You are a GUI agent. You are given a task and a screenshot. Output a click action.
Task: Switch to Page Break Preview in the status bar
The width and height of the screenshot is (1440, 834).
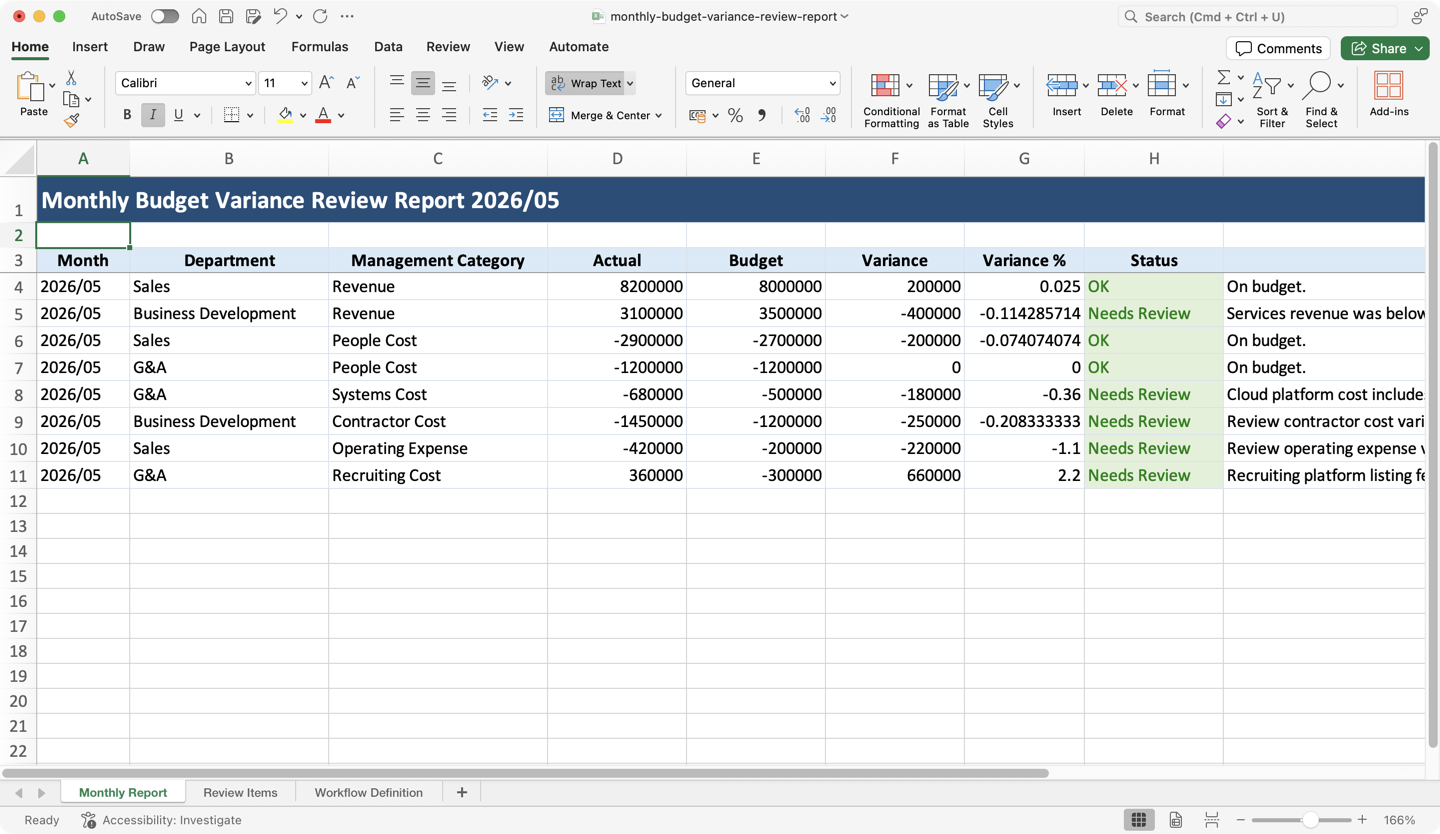tap(1211, 820)
